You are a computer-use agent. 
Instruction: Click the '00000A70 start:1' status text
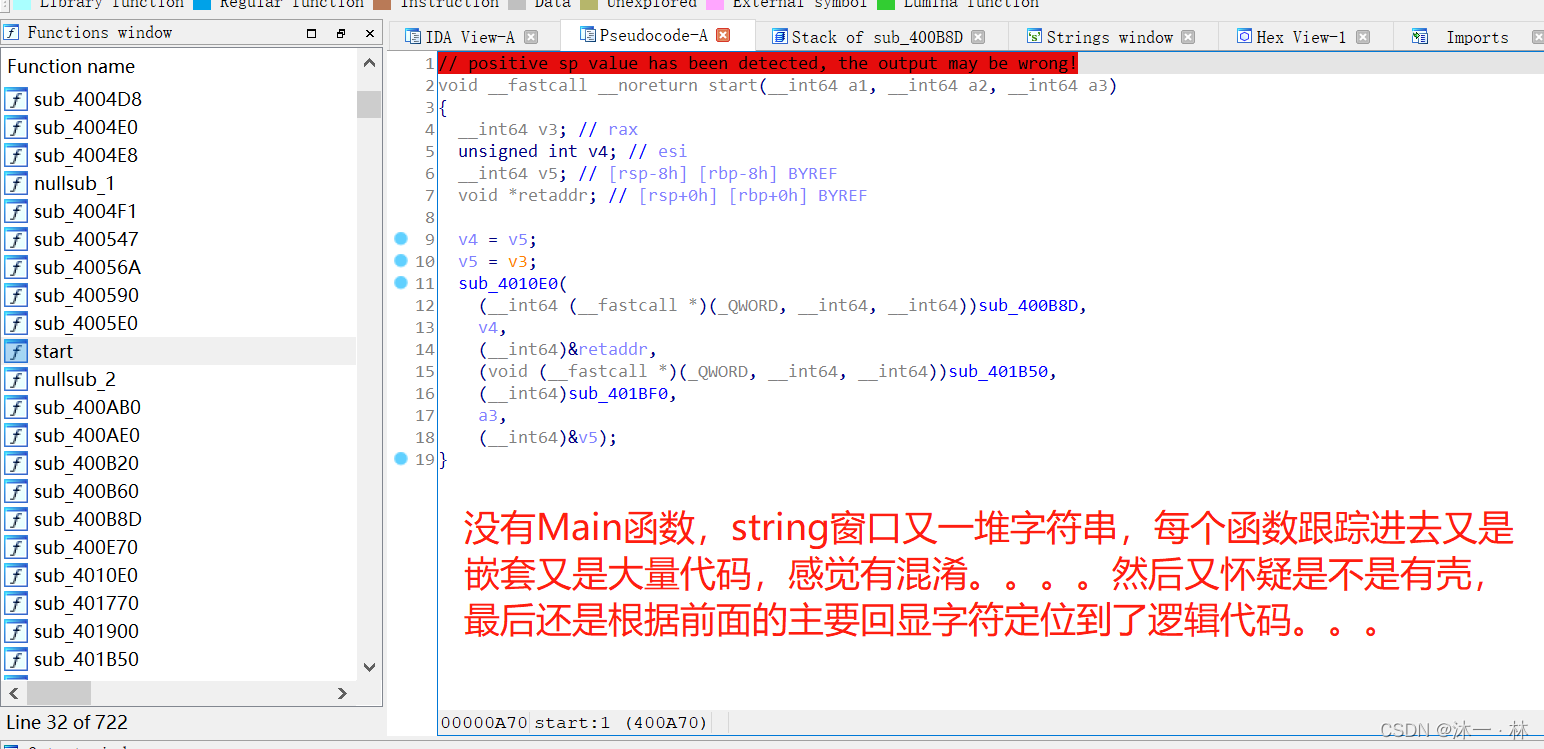pos(574,722)
